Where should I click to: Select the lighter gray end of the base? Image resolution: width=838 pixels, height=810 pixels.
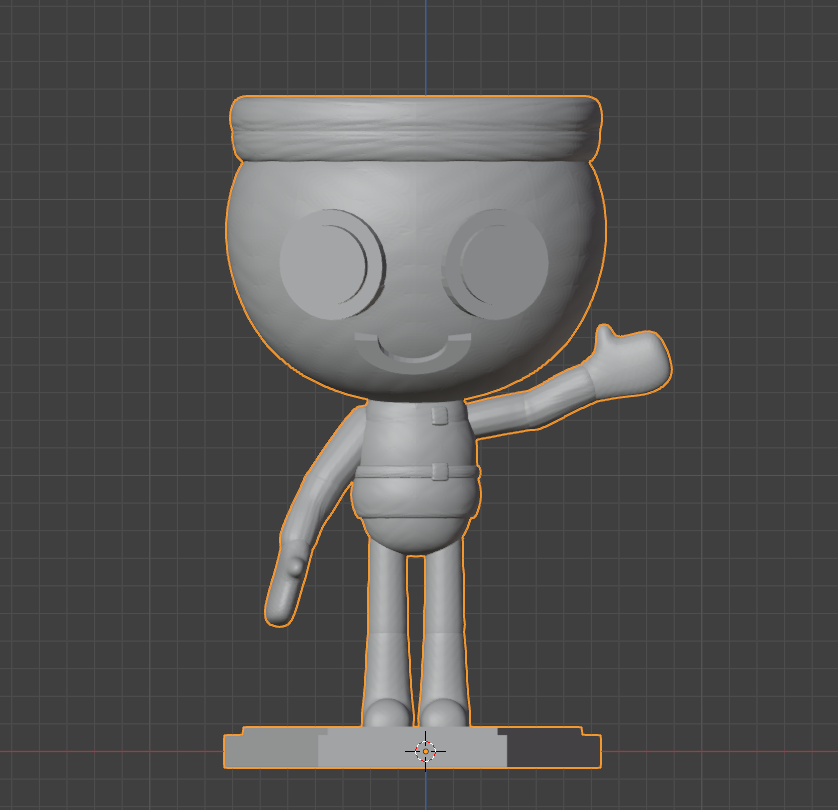click(270, 751)
